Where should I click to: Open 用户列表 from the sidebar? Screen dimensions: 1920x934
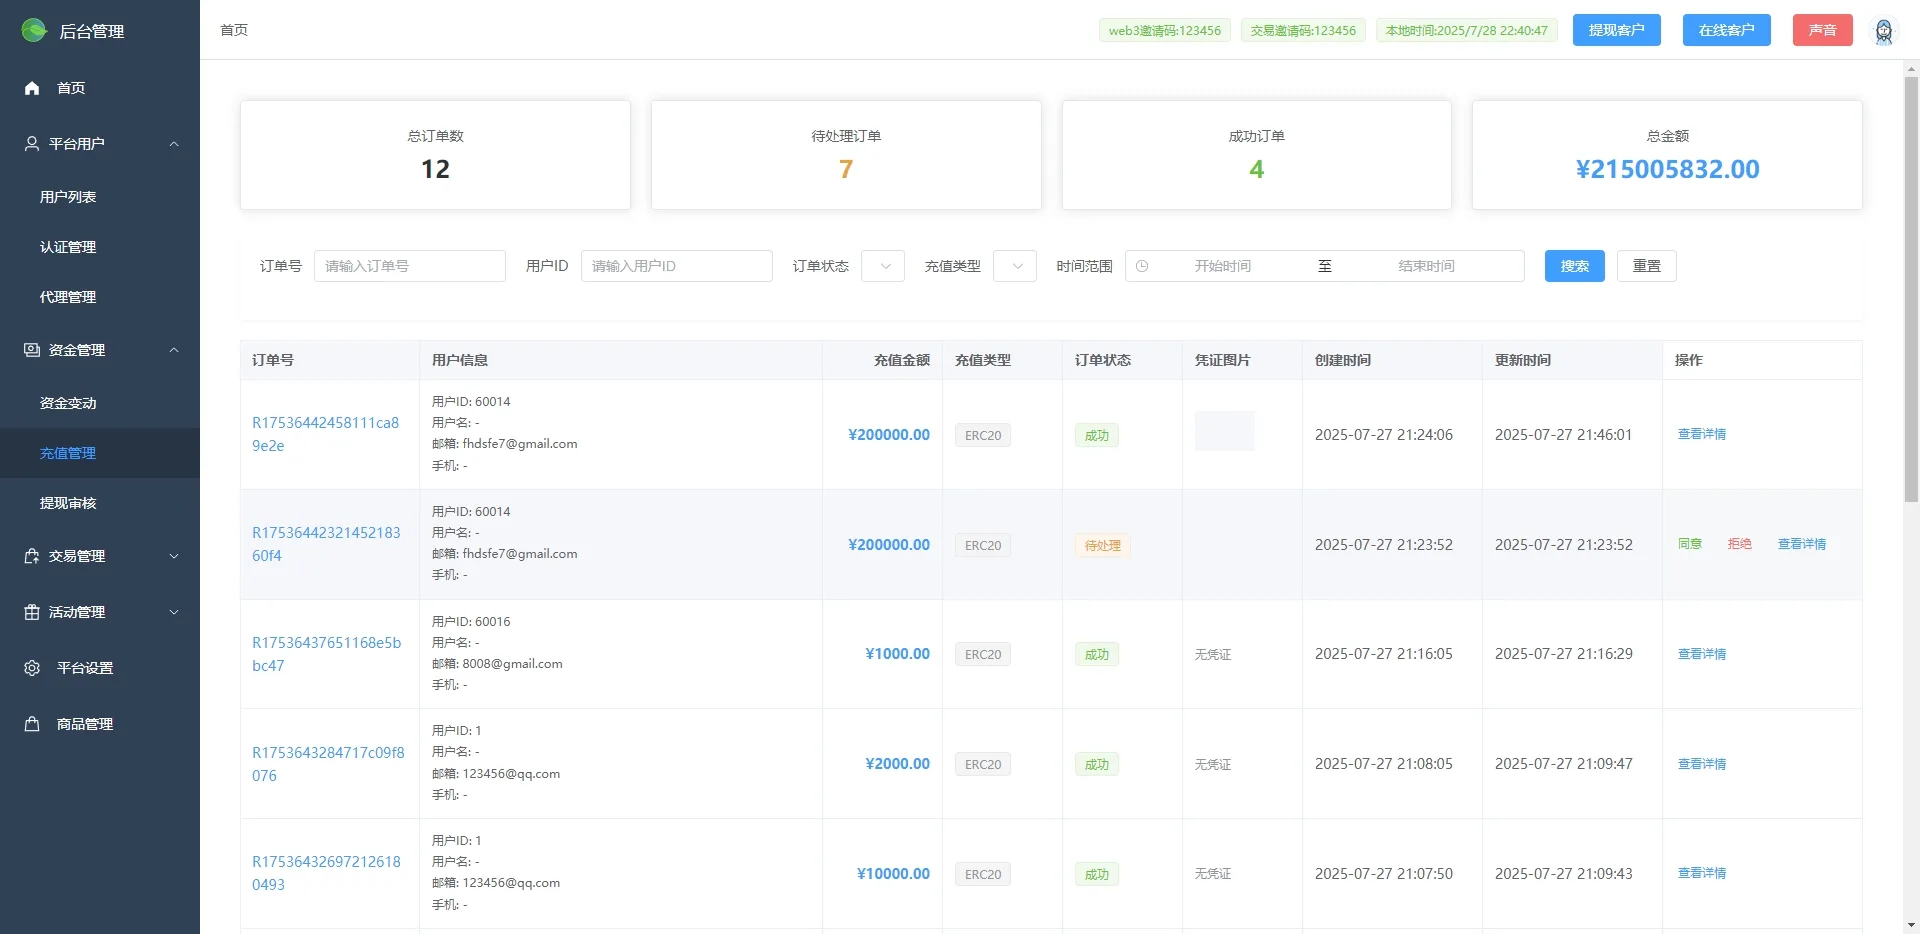tap(67, 196)
